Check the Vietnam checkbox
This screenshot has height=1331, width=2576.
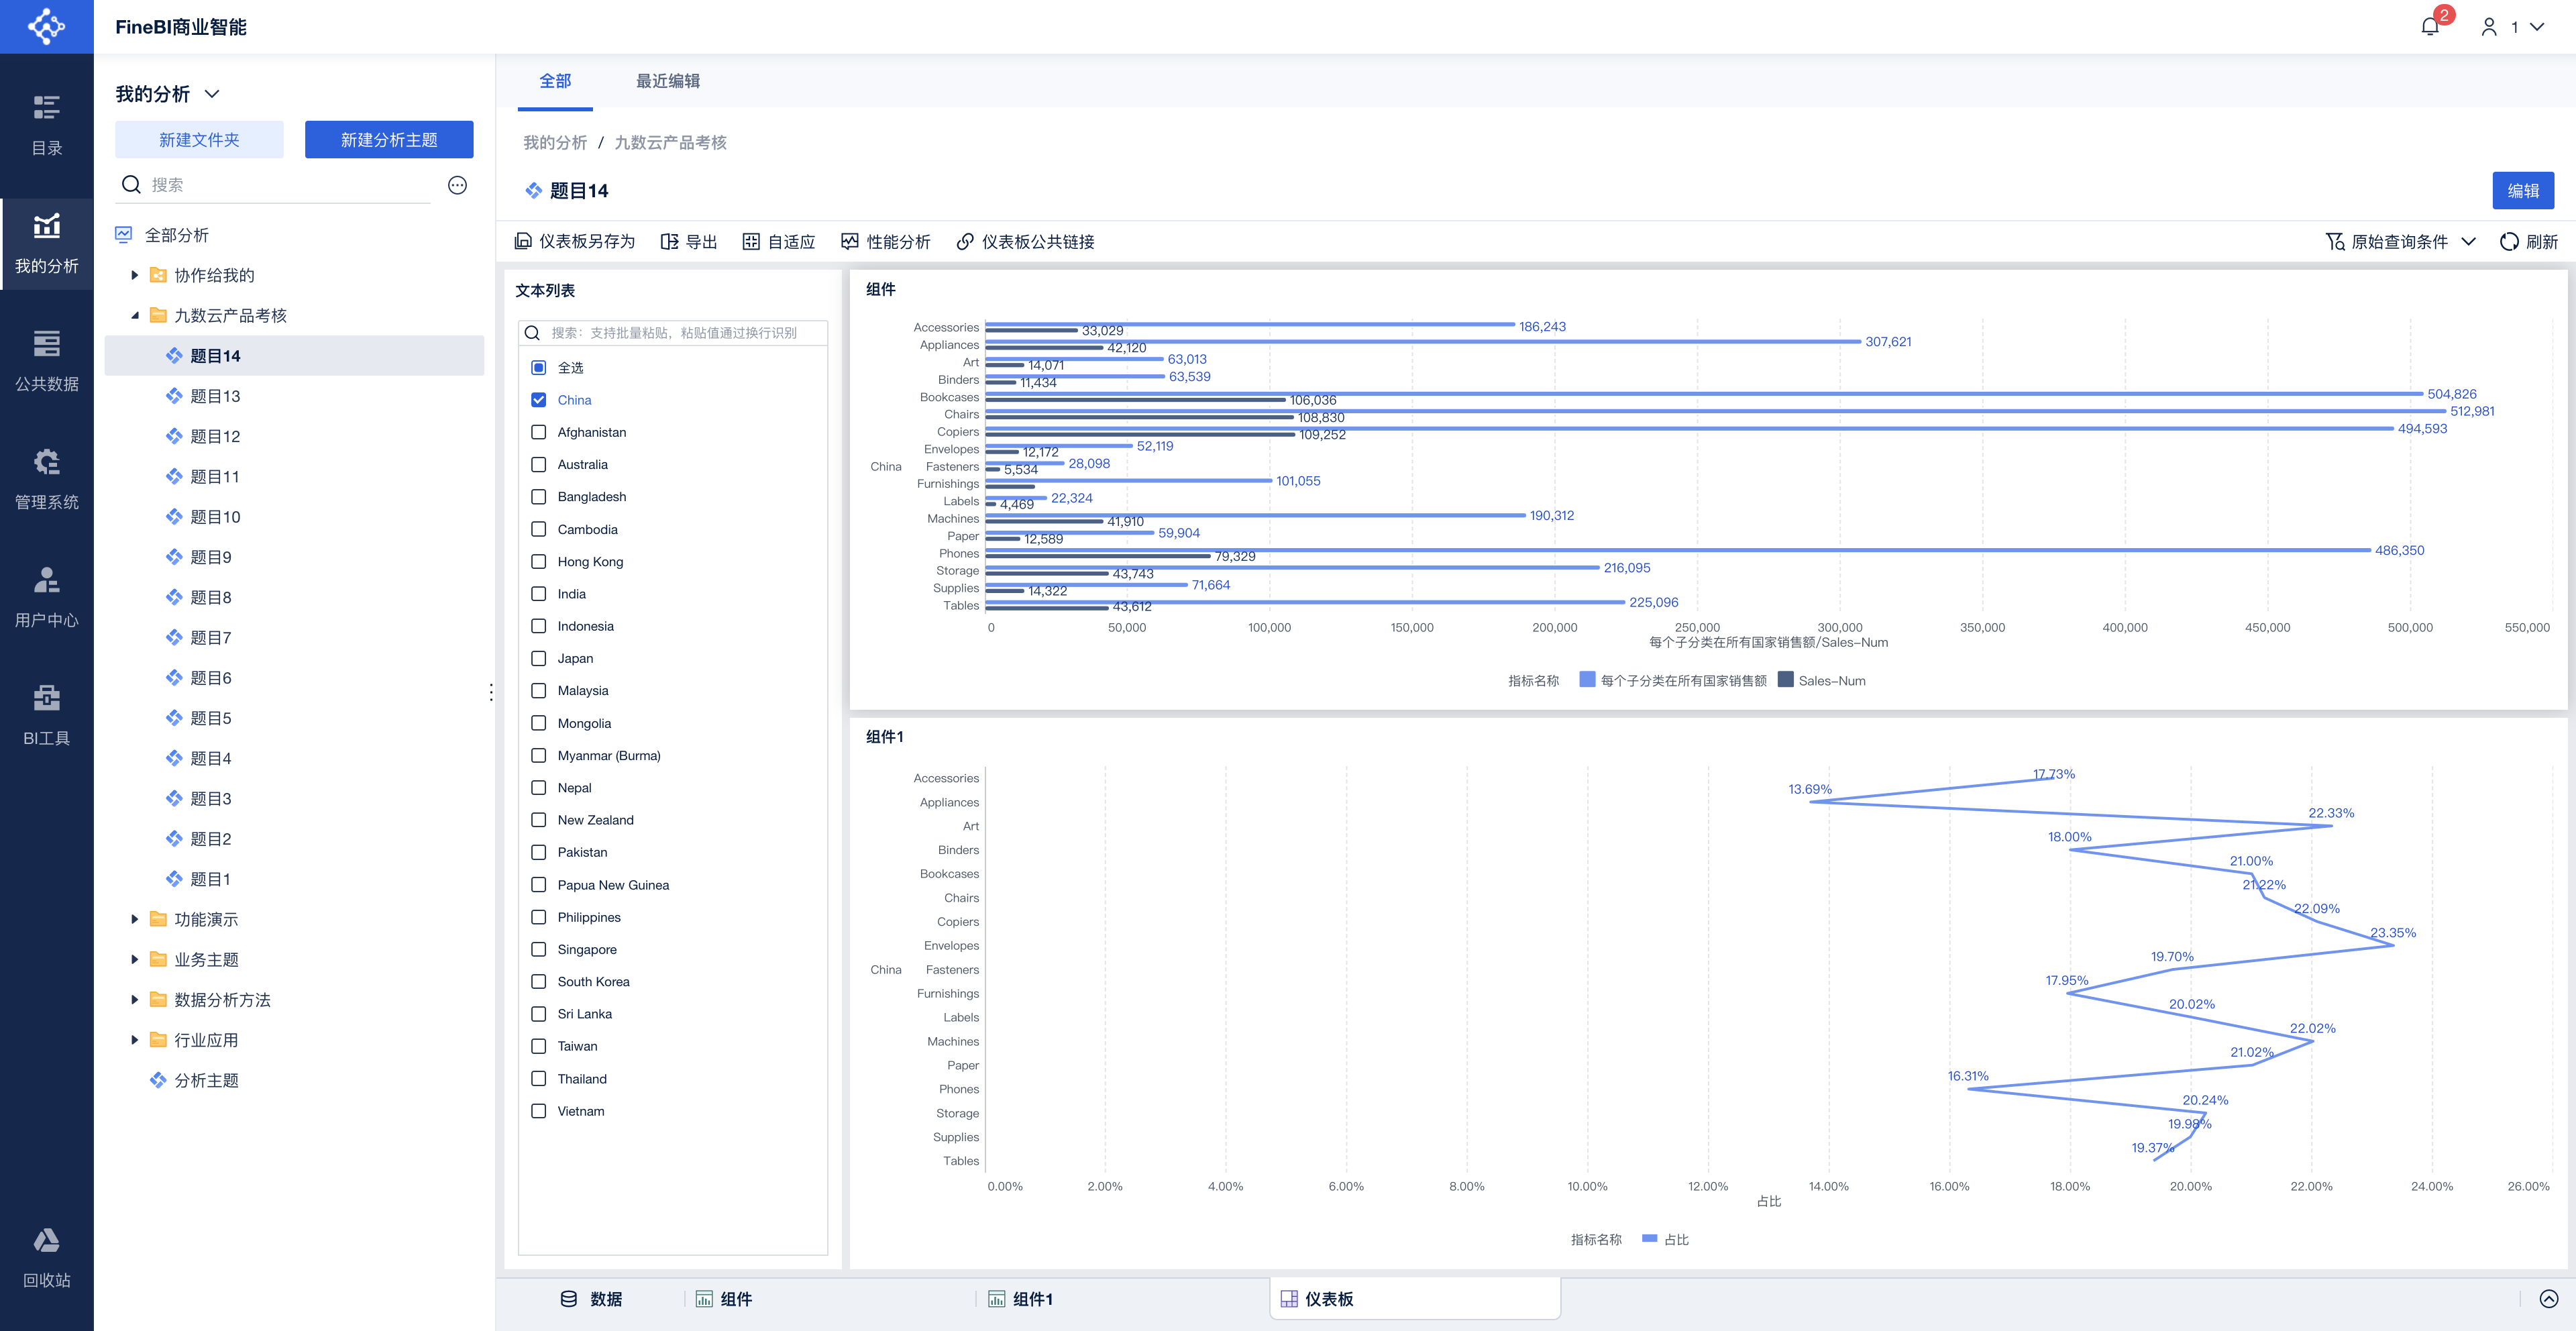point(539,1111)
